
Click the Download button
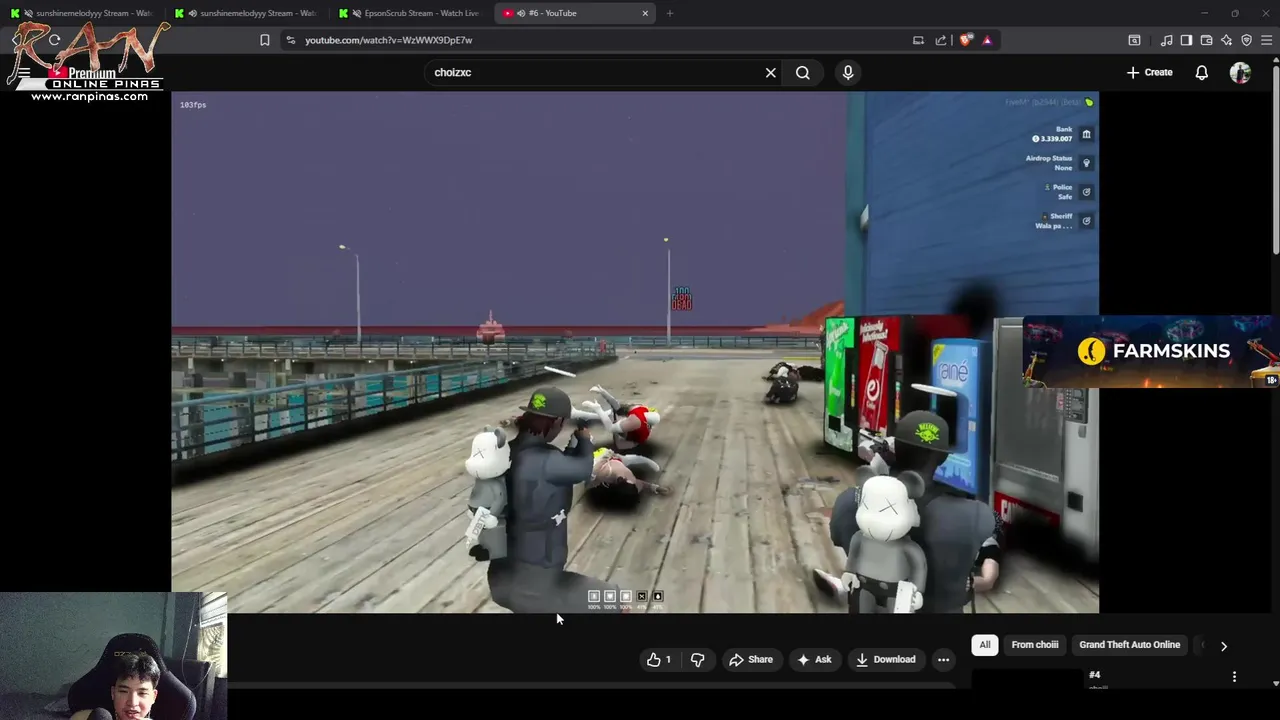886,659
